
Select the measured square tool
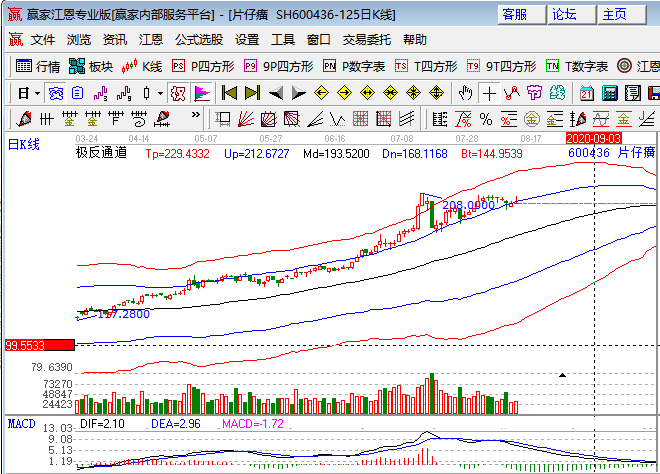click(223, 120)
